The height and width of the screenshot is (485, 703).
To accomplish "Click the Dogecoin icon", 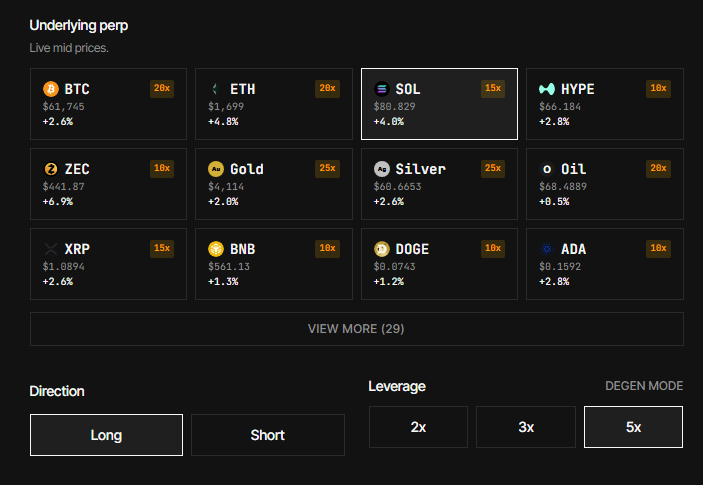I will [x=382, y=249].
